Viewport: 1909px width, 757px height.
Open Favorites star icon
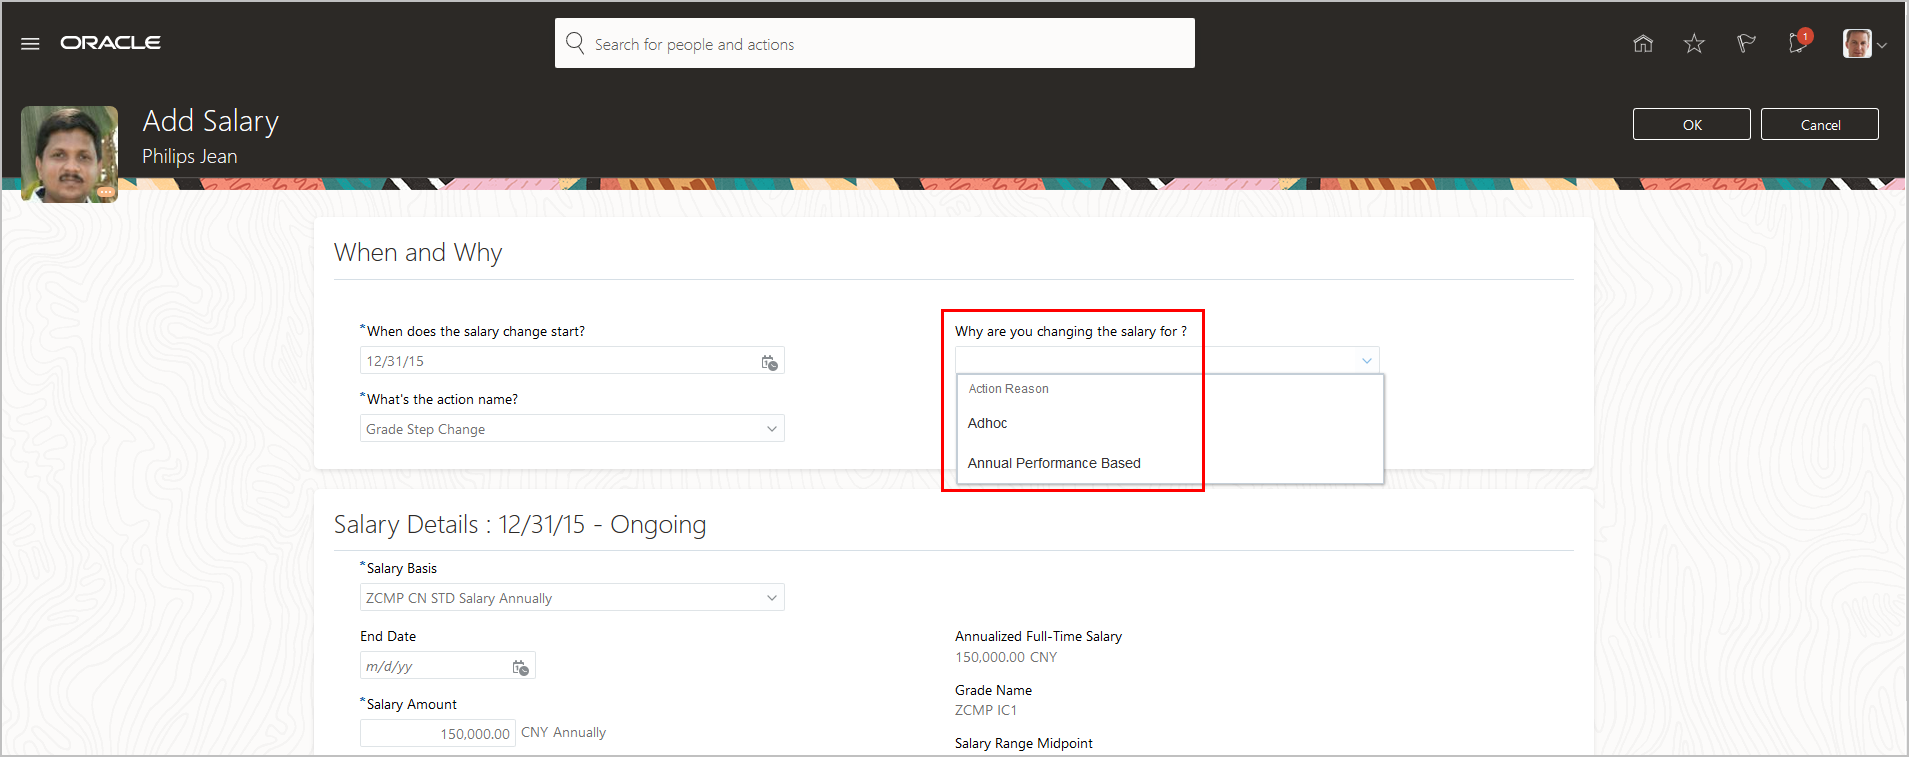pyautogui.click(x=1694, y=43)
